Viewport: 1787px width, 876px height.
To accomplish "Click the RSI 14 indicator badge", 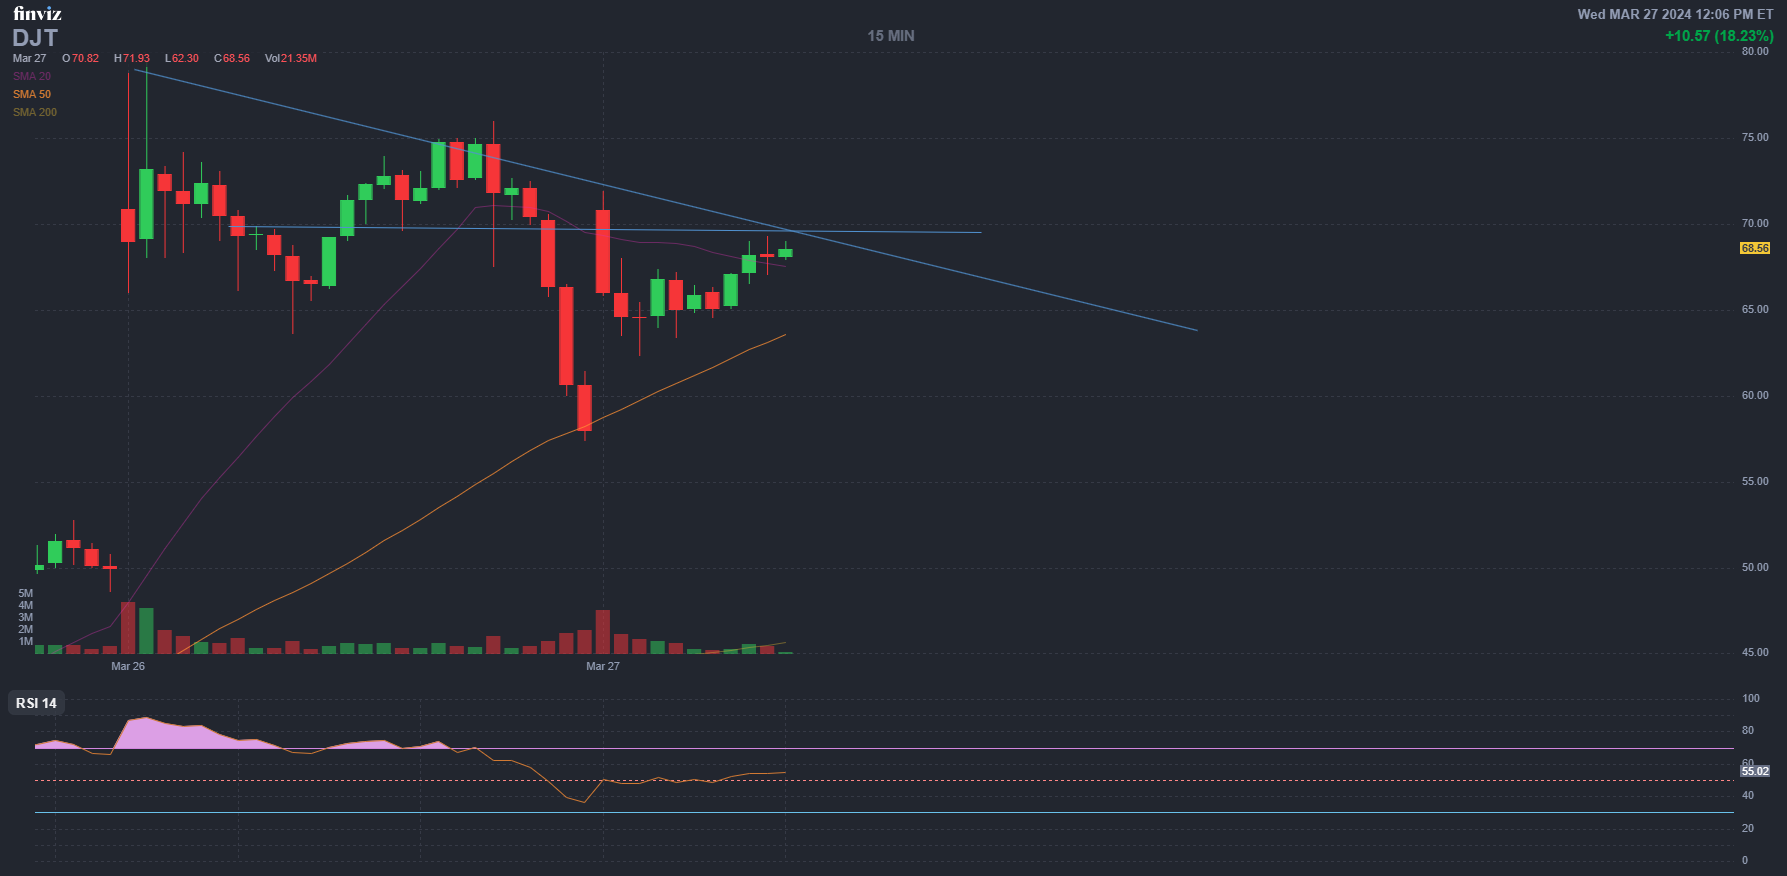I will pos(36,703).
